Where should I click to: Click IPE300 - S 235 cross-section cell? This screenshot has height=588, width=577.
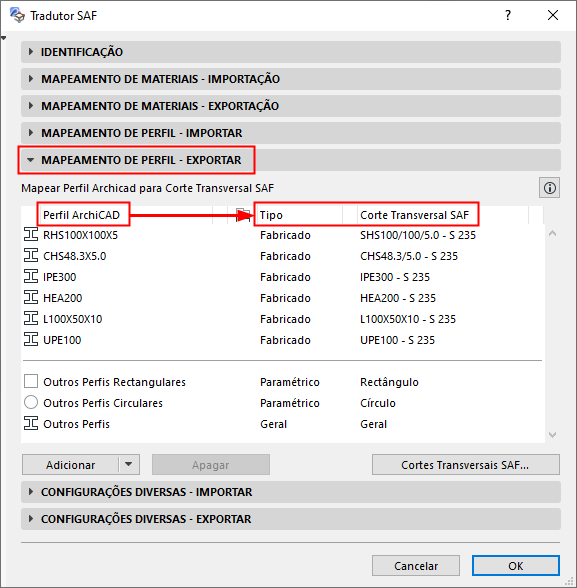(x=395, y=277)
